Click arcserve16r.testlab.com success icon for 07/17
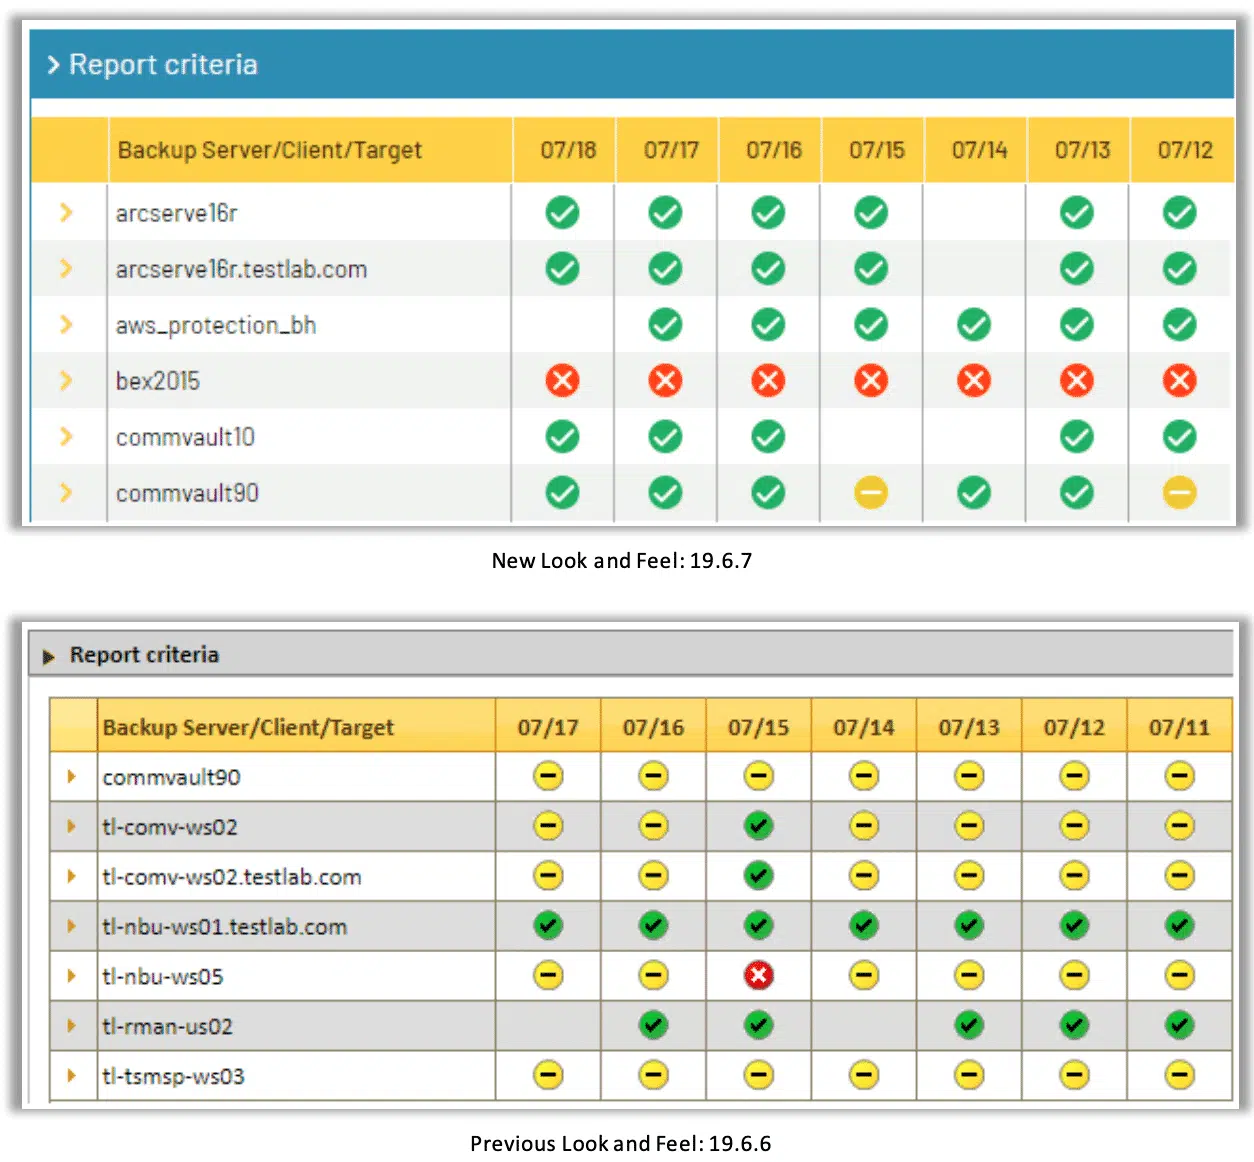The width and height of the screenshot is (1254, 1162). click(665, 268)
